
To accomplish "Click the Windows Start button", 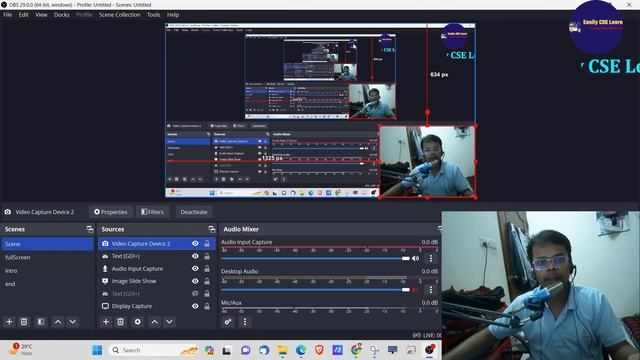I will [x=97, y=350].
